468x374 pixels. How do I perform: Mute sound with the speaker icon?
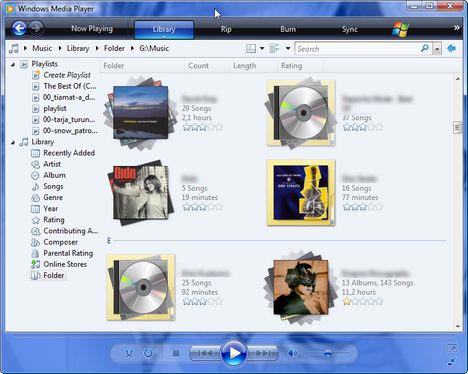click(292, 353)
